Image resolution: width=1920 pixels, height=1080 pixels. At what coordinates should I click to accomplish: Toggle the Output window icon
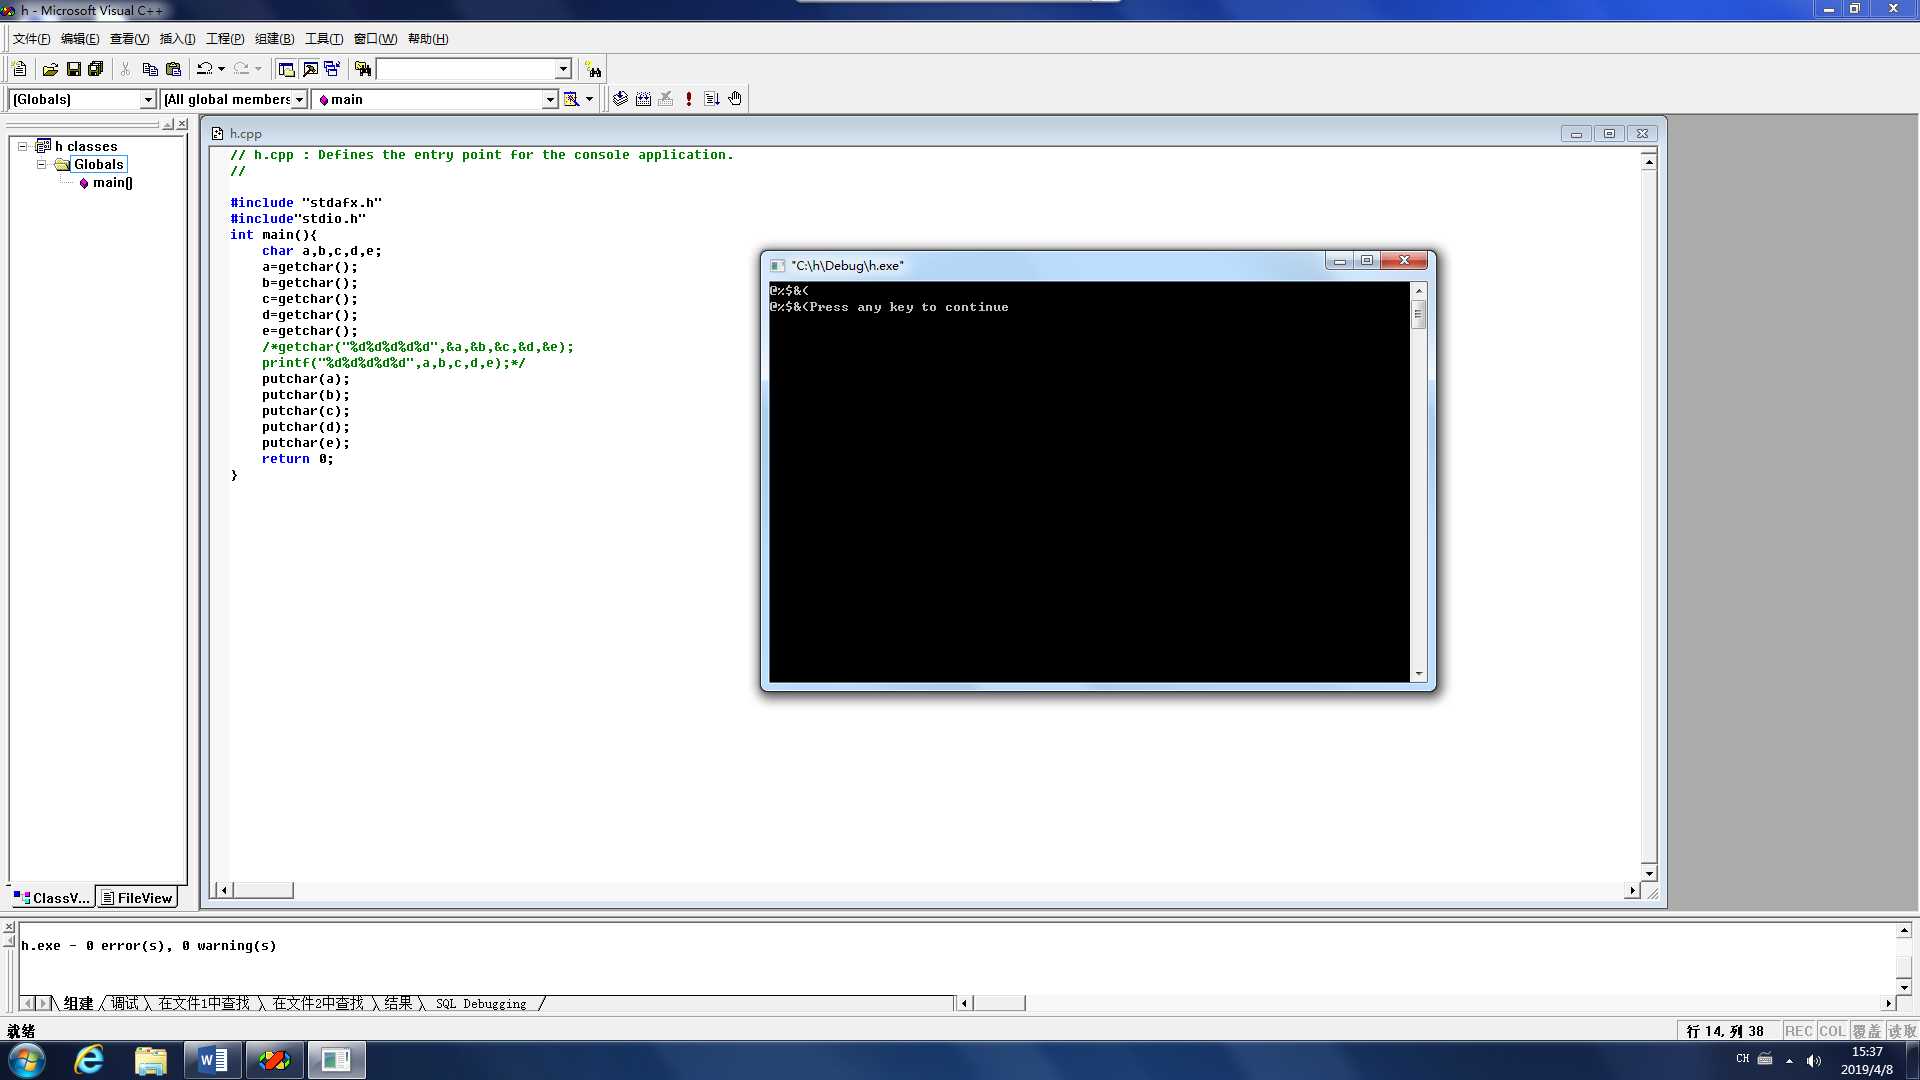310,69
